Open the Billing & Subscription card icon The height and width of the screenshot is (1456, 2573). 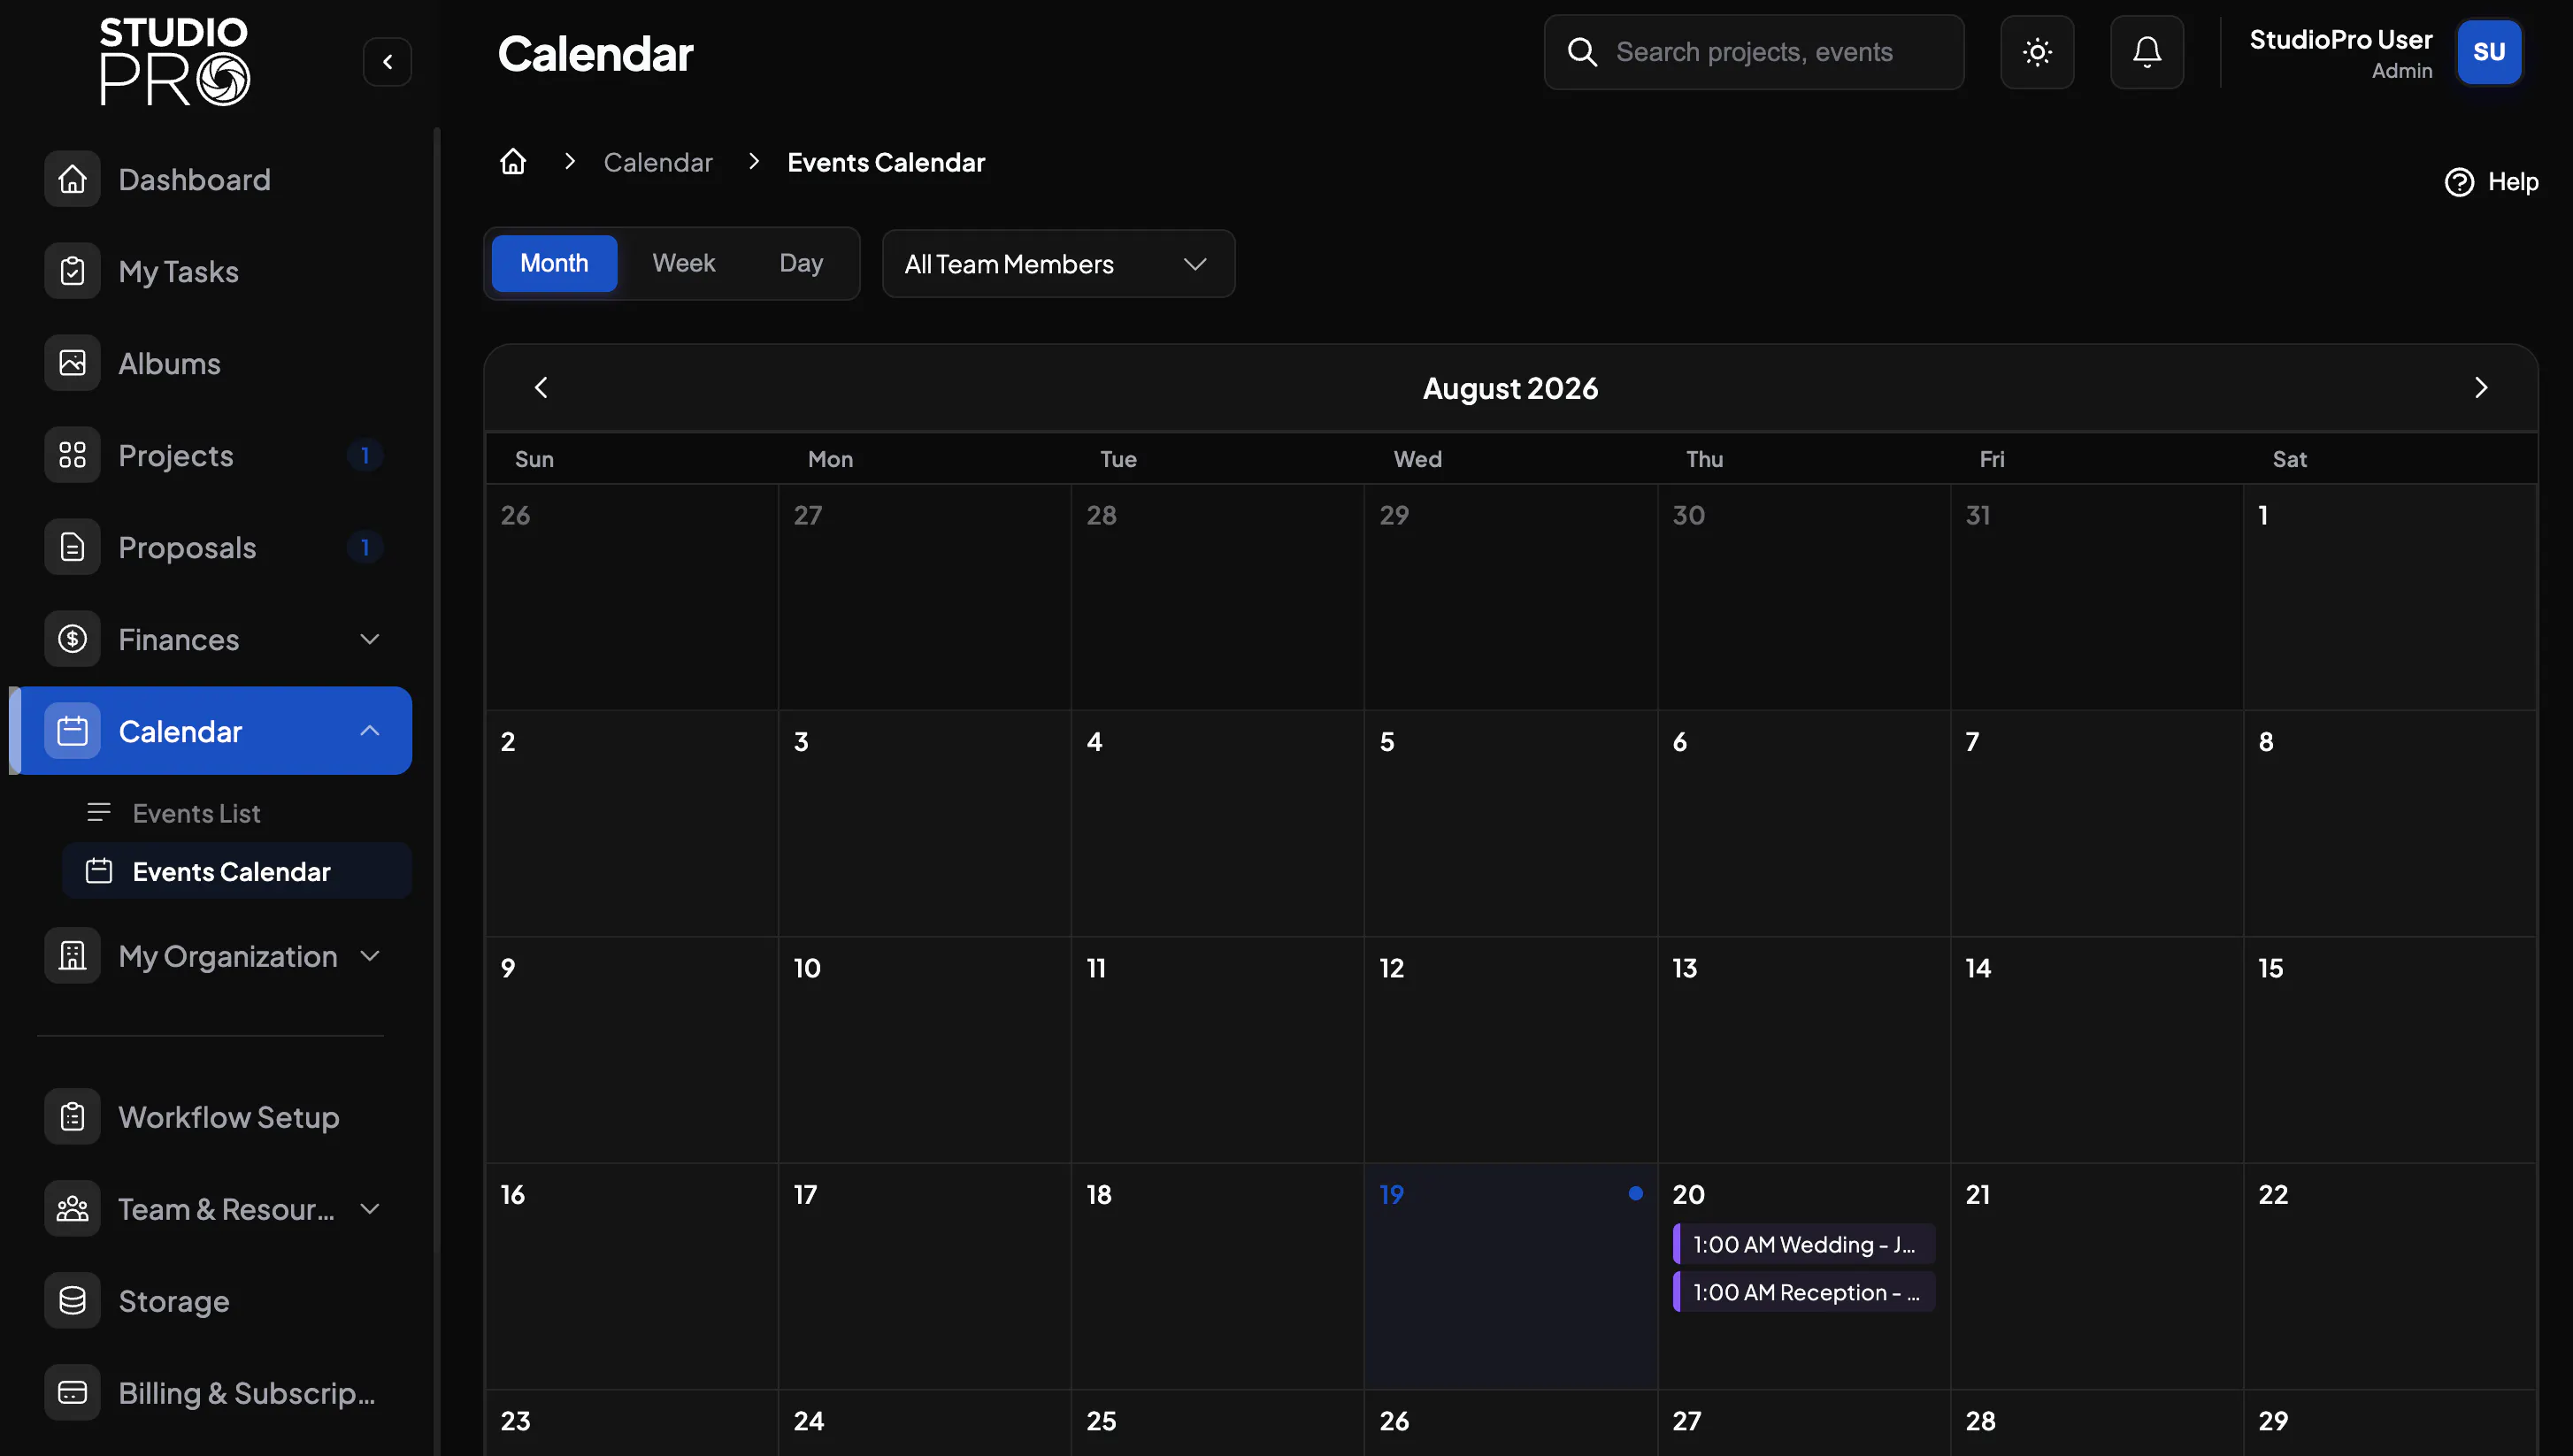[72, 1393]
